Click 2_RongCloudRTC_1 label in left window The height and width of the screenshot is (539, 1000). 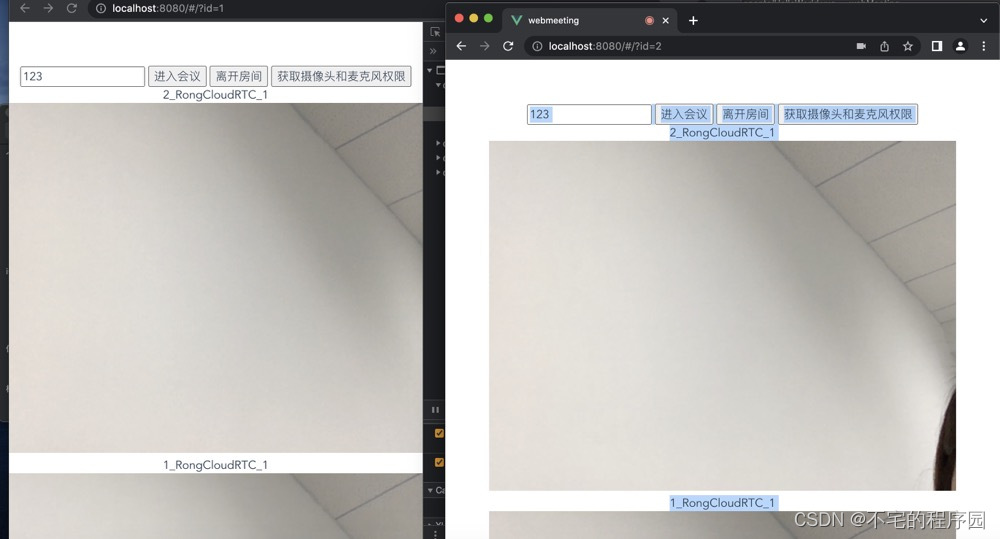pos(215,94)
